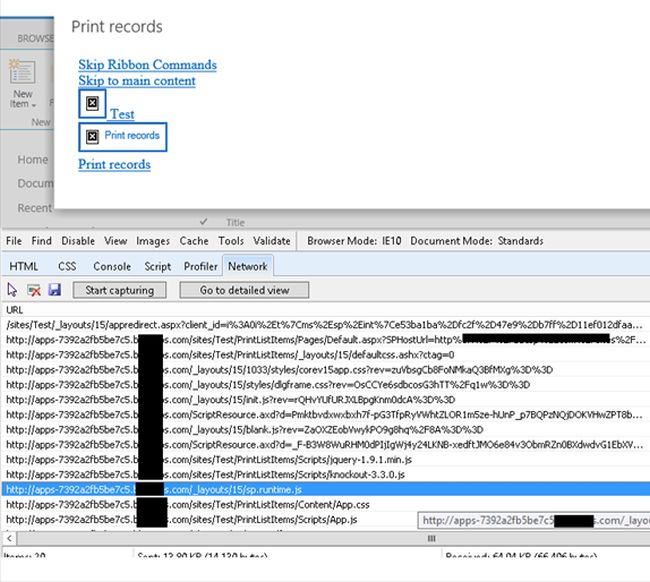The image size is (650, 582).
Task: Select the Pages/Default.aspx request row
Action: point(325,340)
